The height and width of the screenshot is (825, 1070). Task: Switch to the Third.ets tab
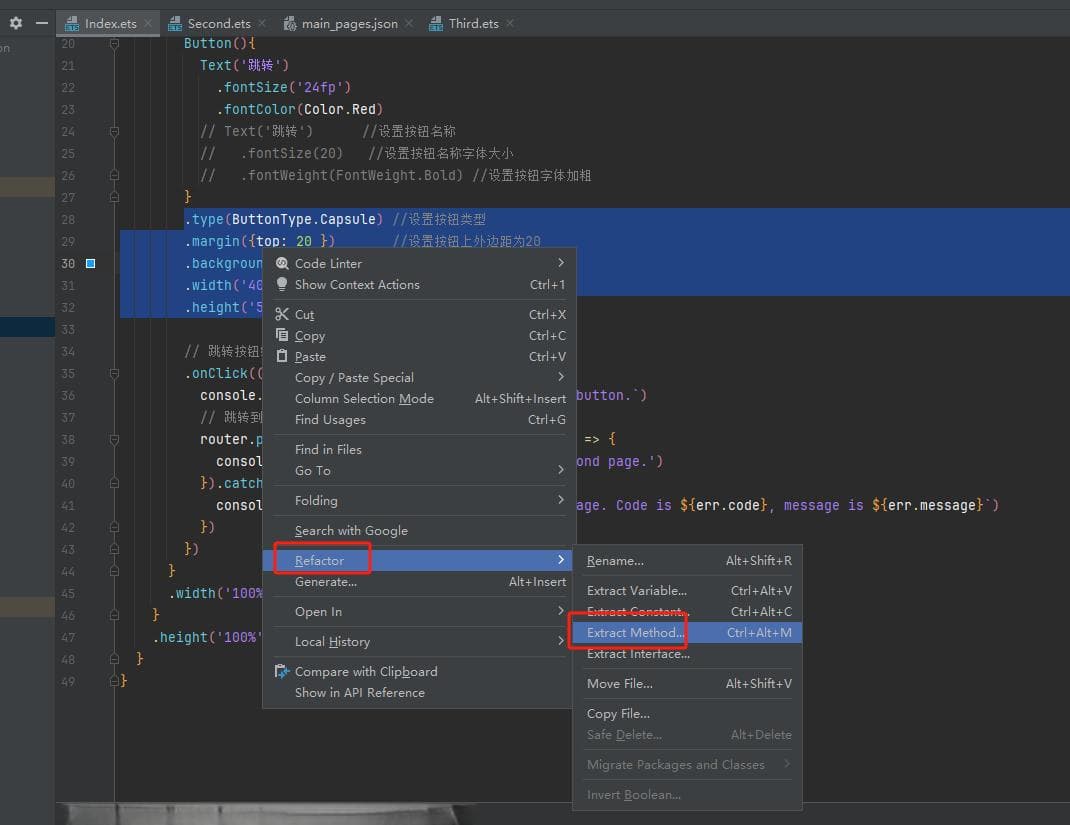(472, 23)
